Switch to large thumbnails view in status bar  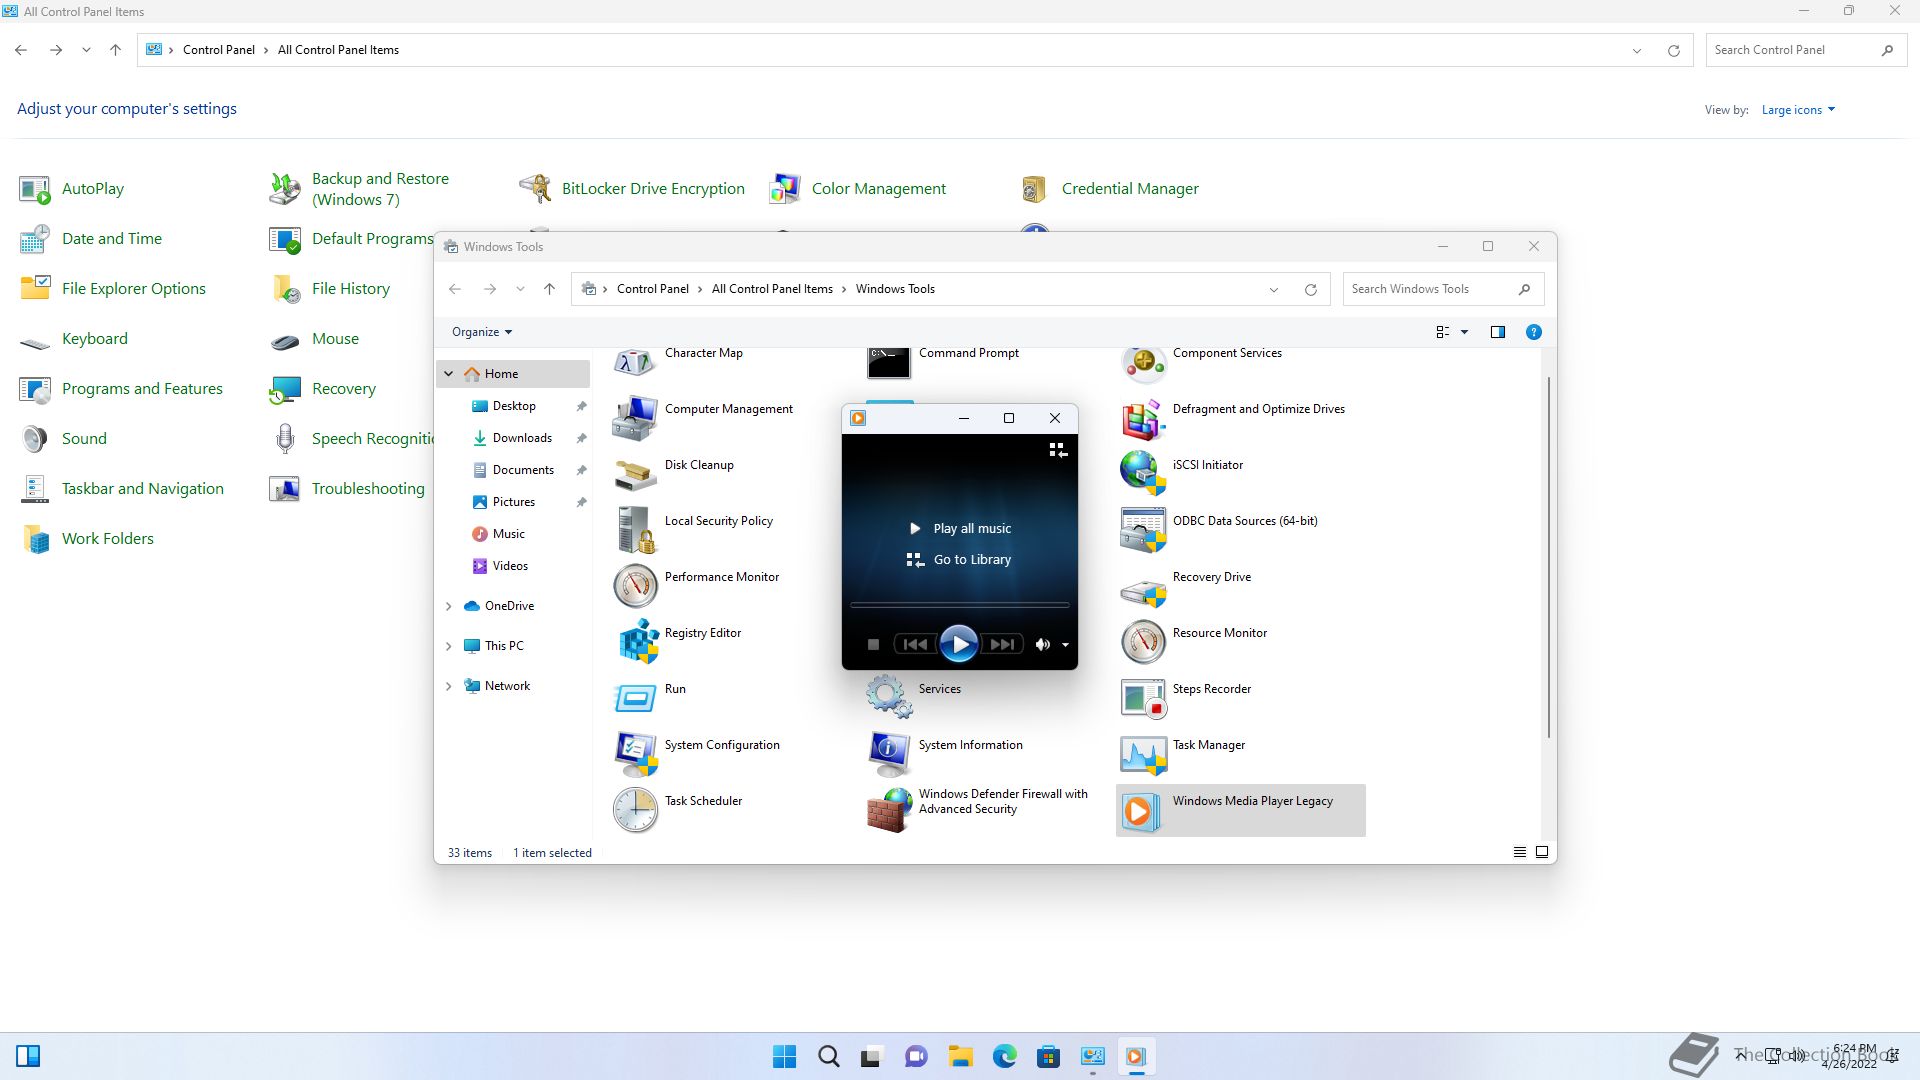(x=1542, y=852)
